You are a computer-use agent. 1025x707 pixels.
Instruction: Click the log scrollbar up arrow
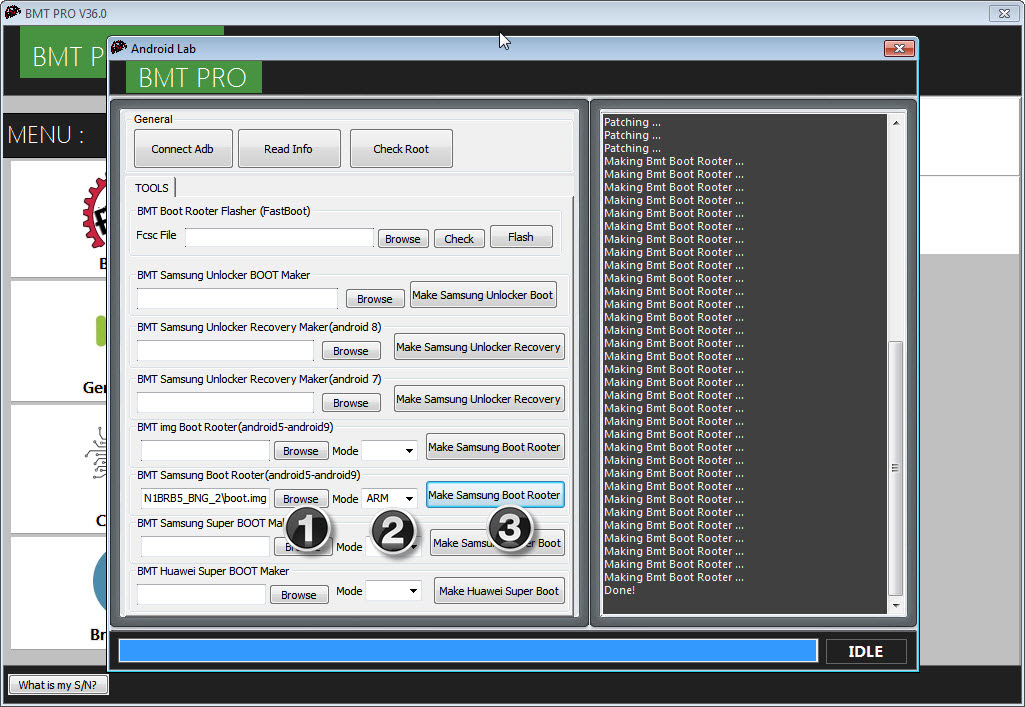pyautogui.click(x=896, y=123)
